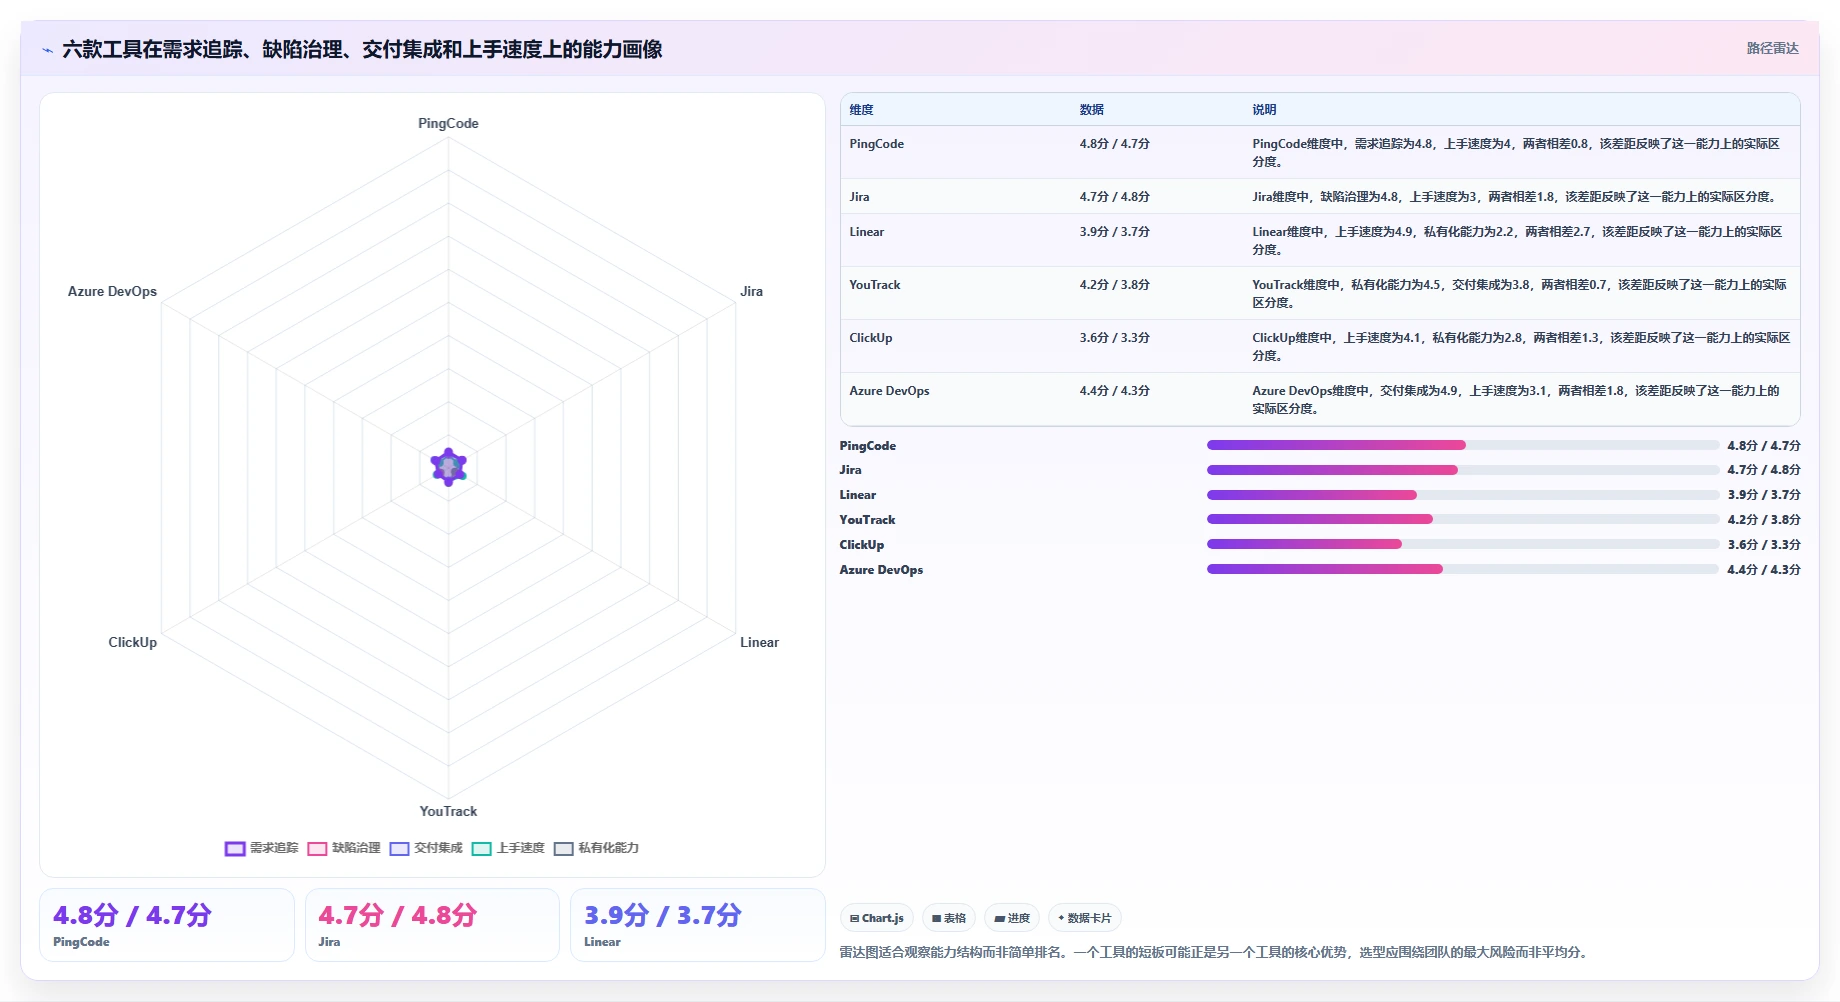The image size is (1840, 1002).
Task: Click the 3.6分 / 3.3分 table cell
Action: pos(1114,338)
